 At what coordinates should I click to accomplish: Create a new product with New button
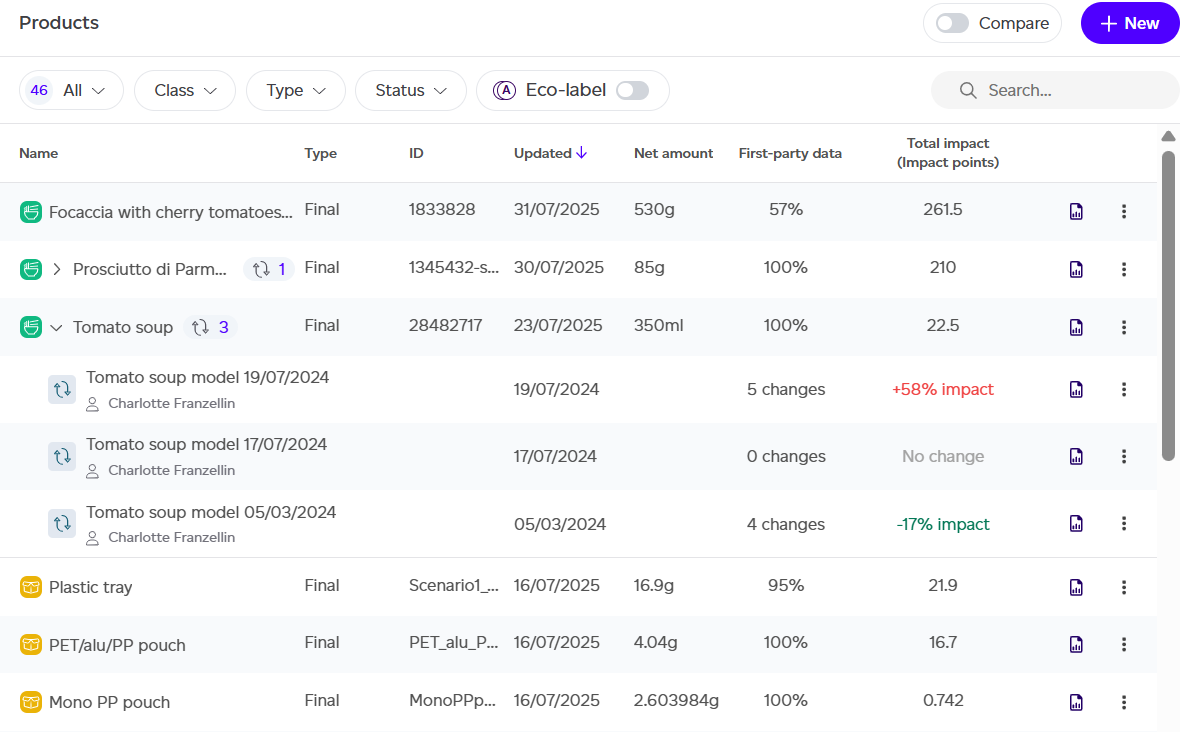[1130, 23]
